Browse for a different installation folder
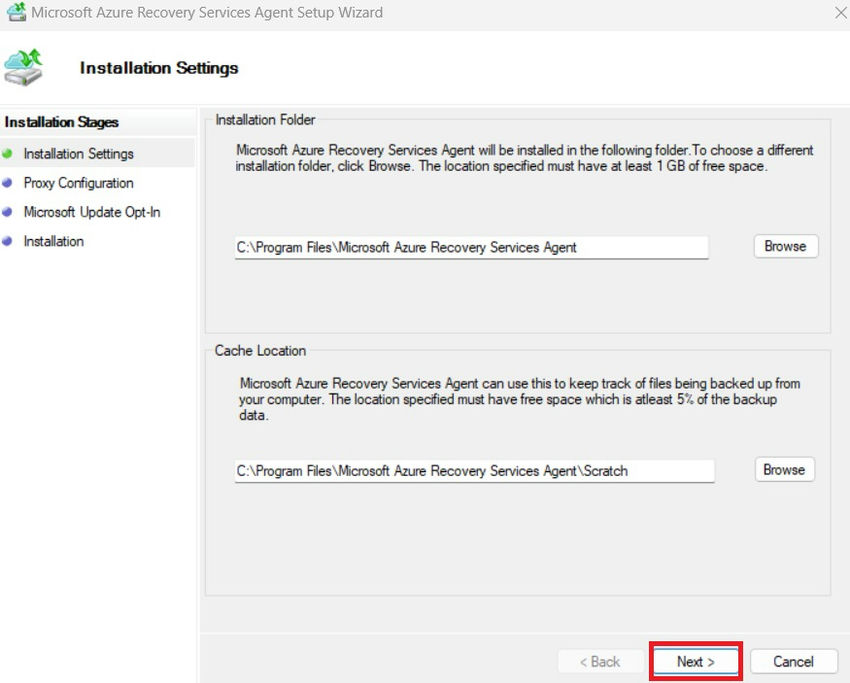 785,246
